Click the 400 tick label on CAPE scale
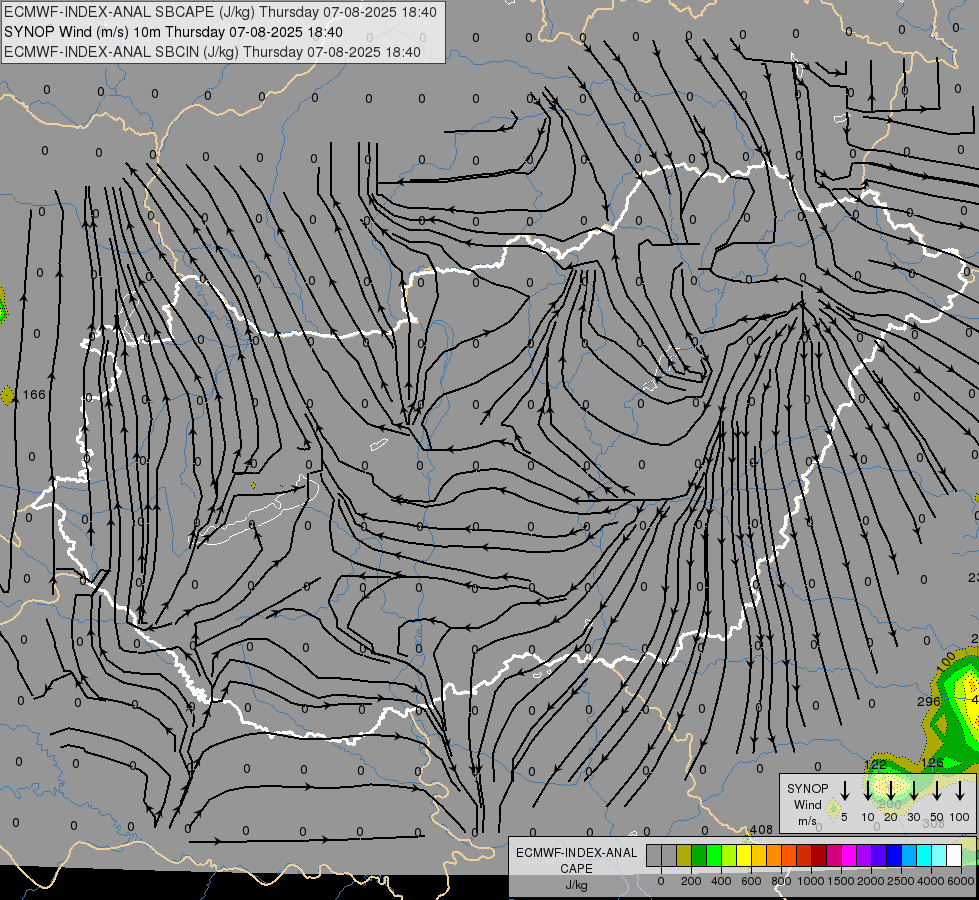The height and width of the screenshot is (900, 979). 721,881
